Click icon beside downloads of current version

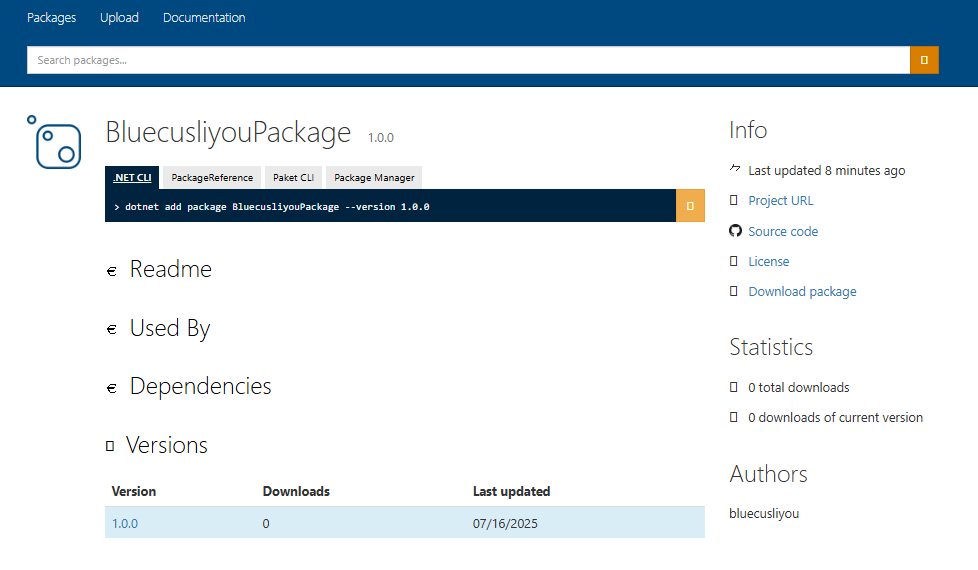pyautogui.click(x=734, y=417)
